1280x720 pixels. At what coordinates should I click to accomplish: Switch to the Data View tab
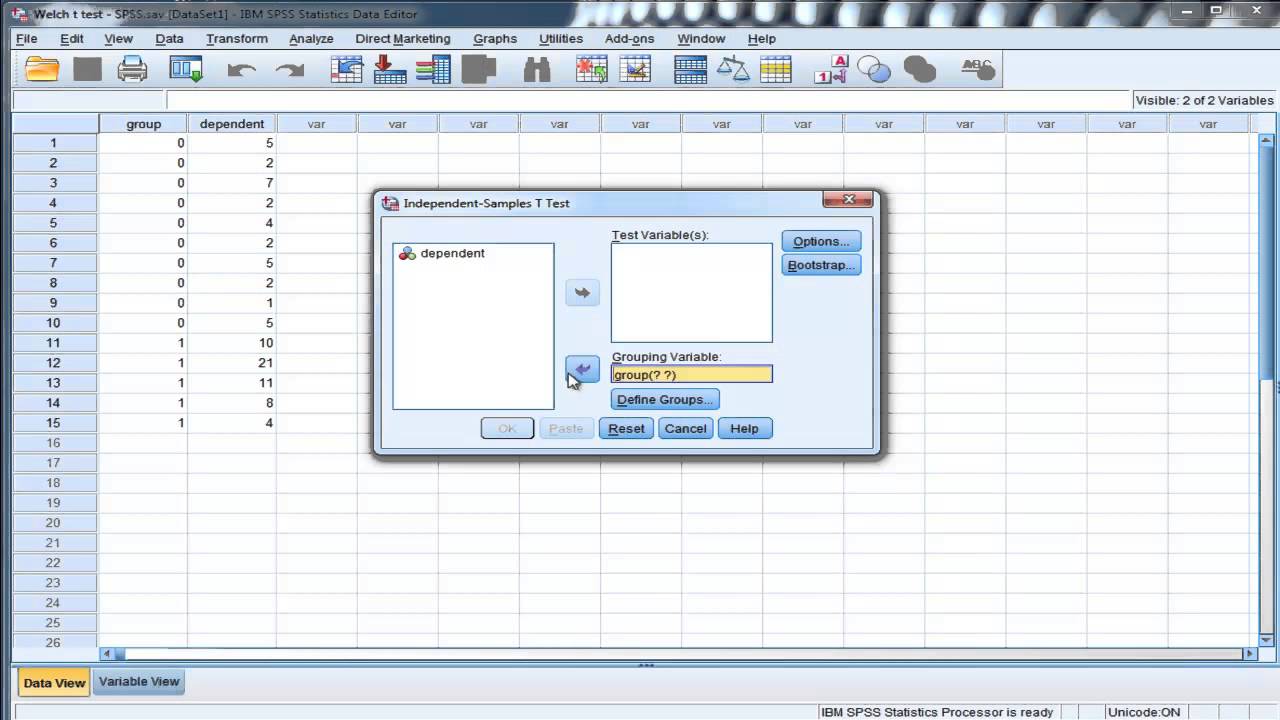click(54, 683)
